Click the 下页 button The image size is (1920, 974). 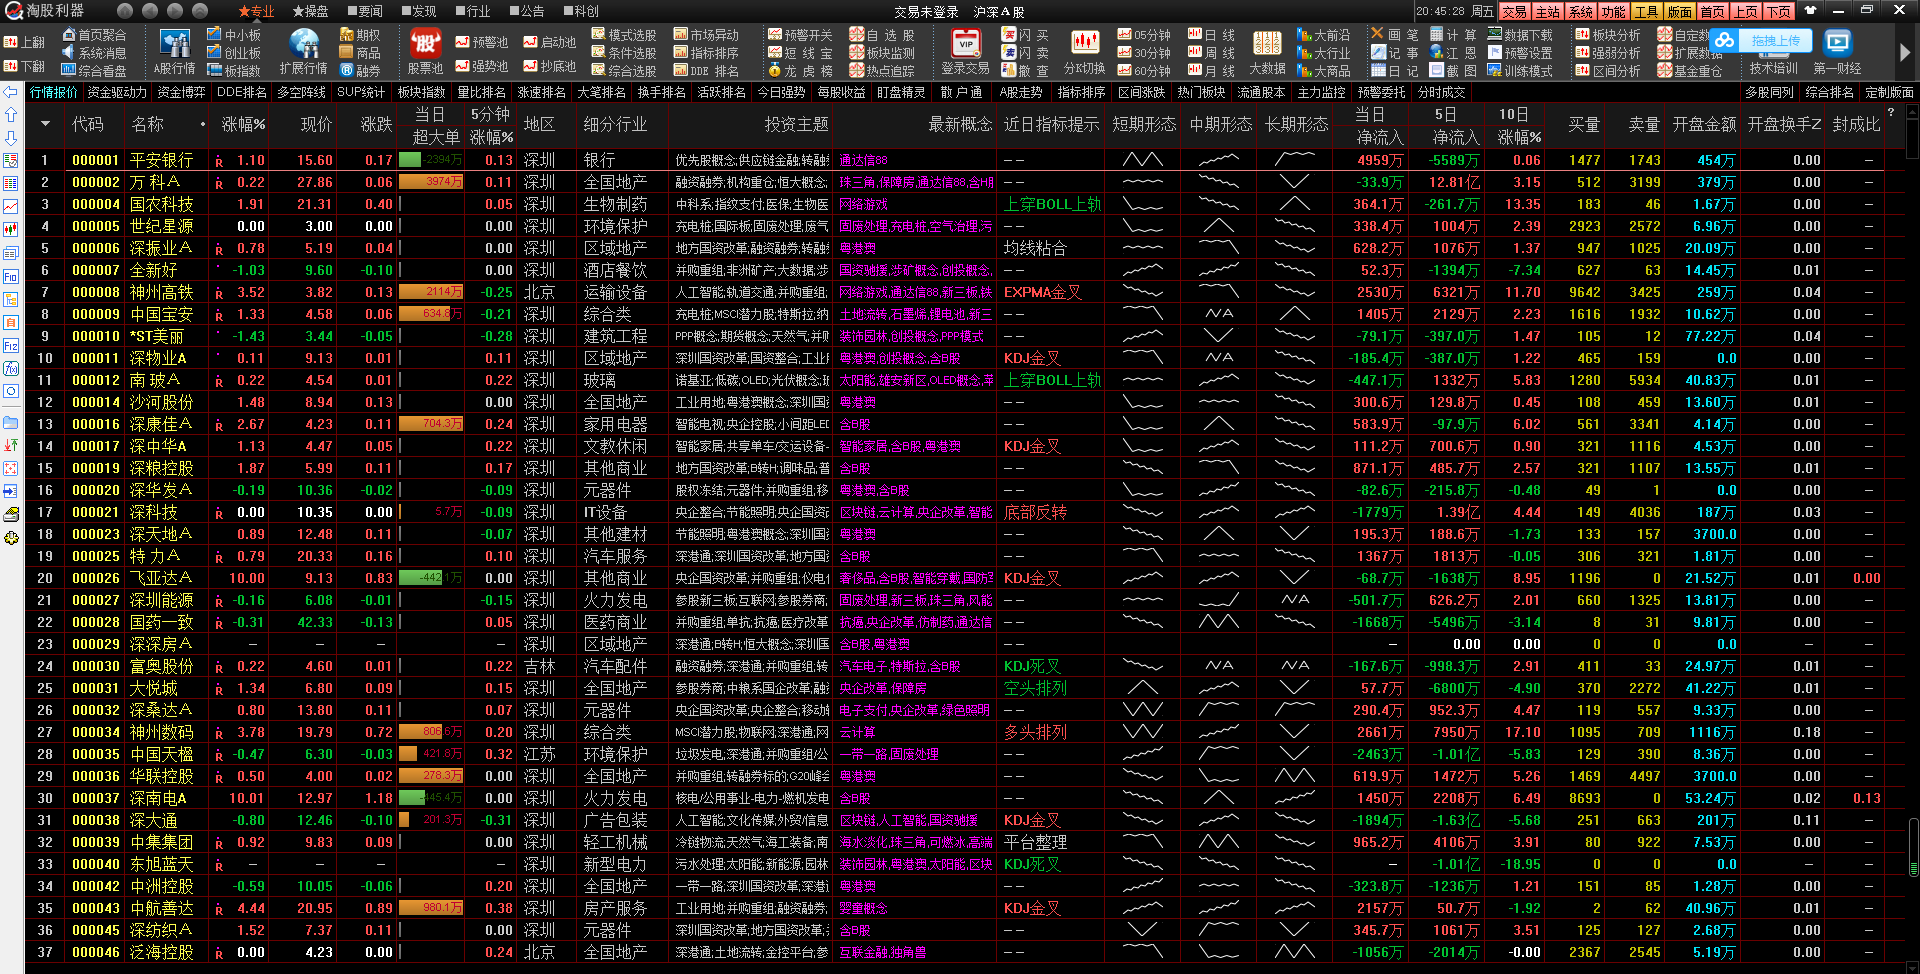(1779, 11)
